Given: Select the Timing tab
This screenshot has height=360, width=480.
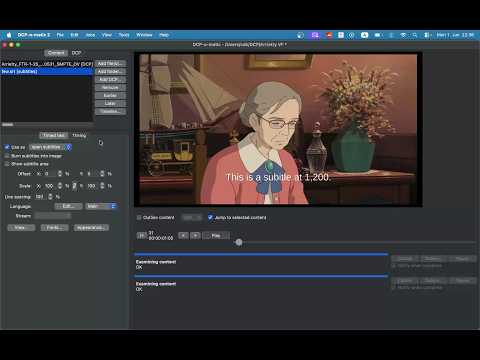Looking at the screenshot, I should 79,135.
